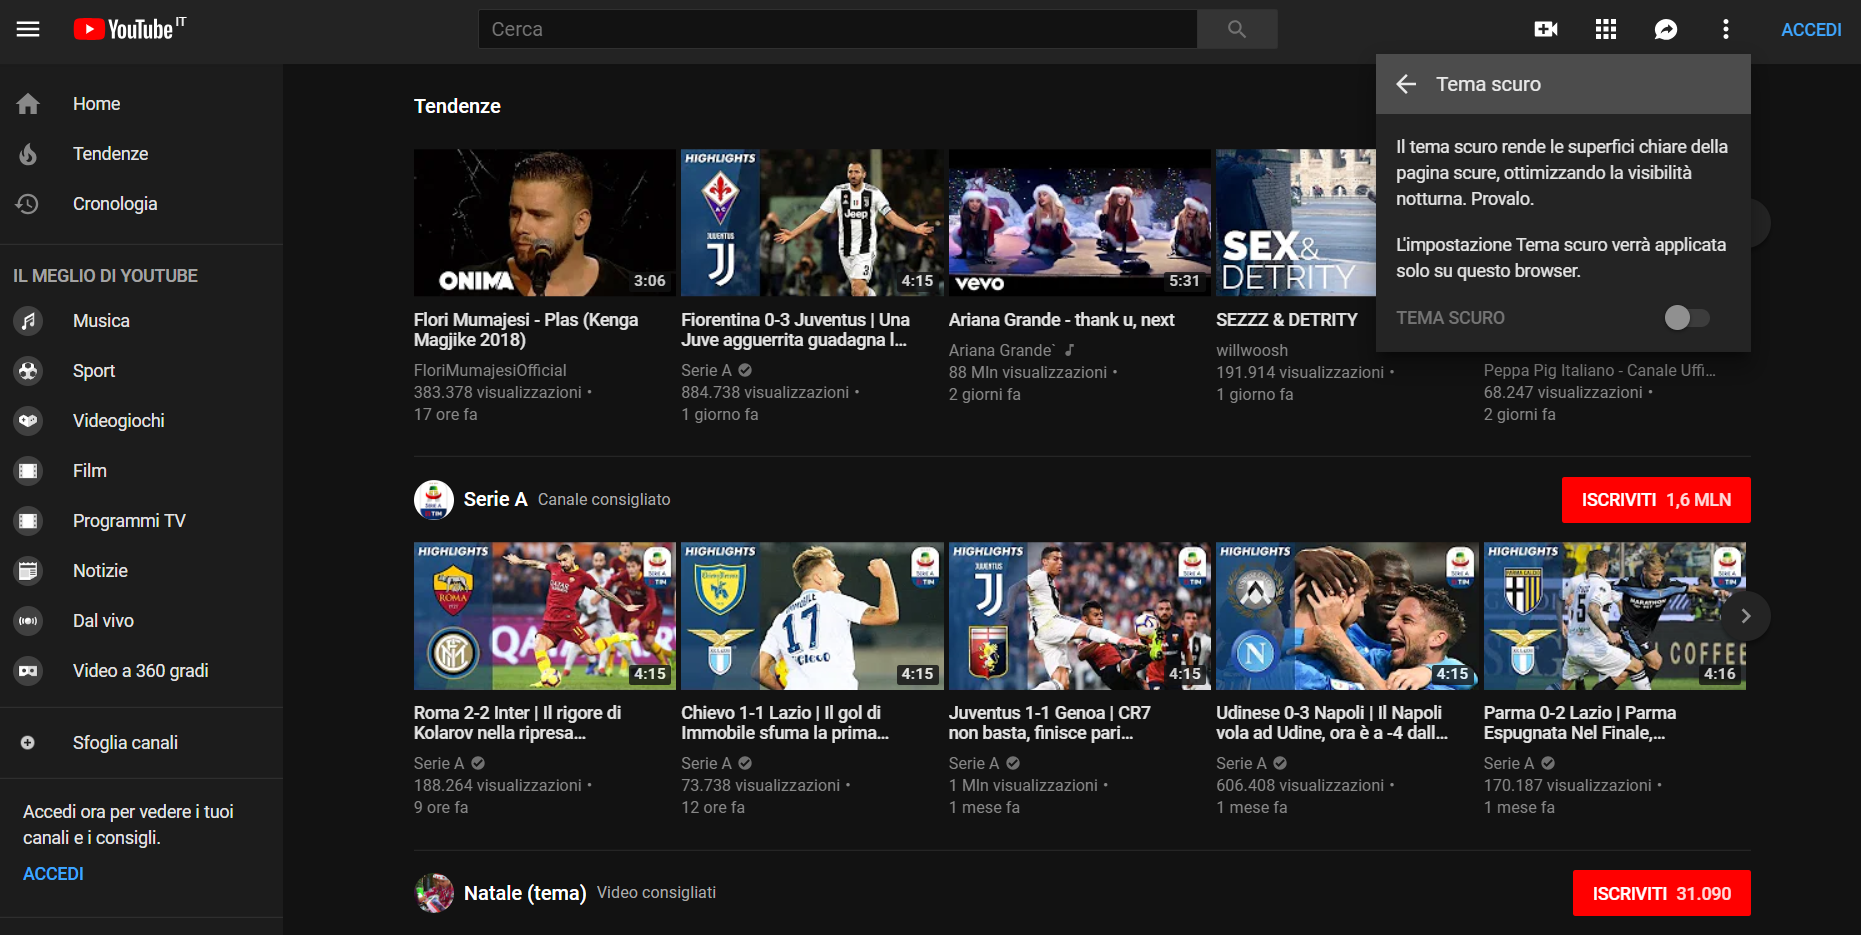Open Browse channels plus icon

28,743
